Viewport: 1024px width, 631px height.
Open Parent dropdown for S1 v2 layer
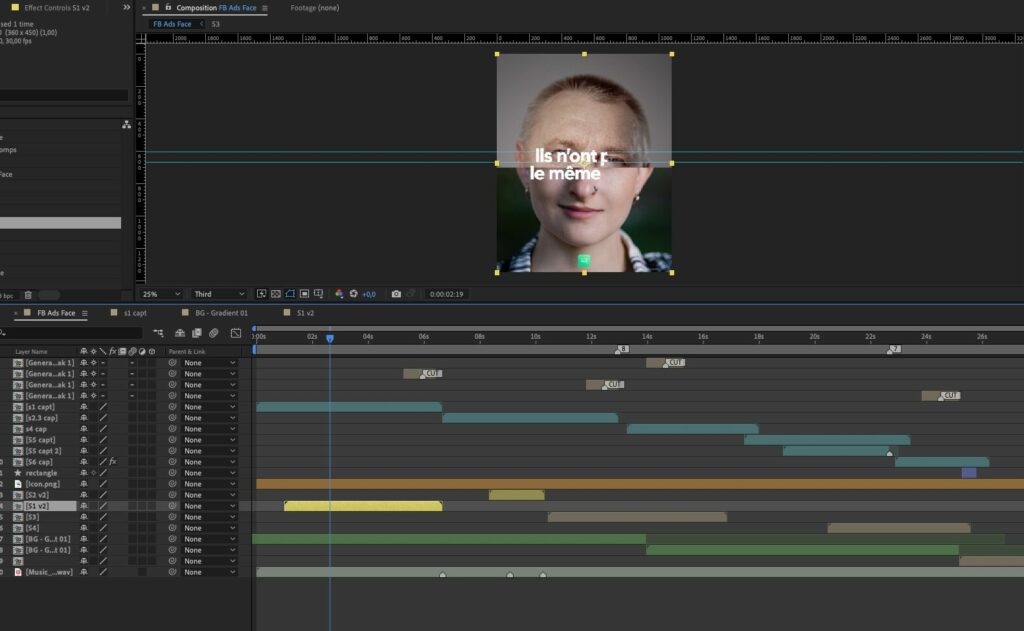[x=209, y=506]
